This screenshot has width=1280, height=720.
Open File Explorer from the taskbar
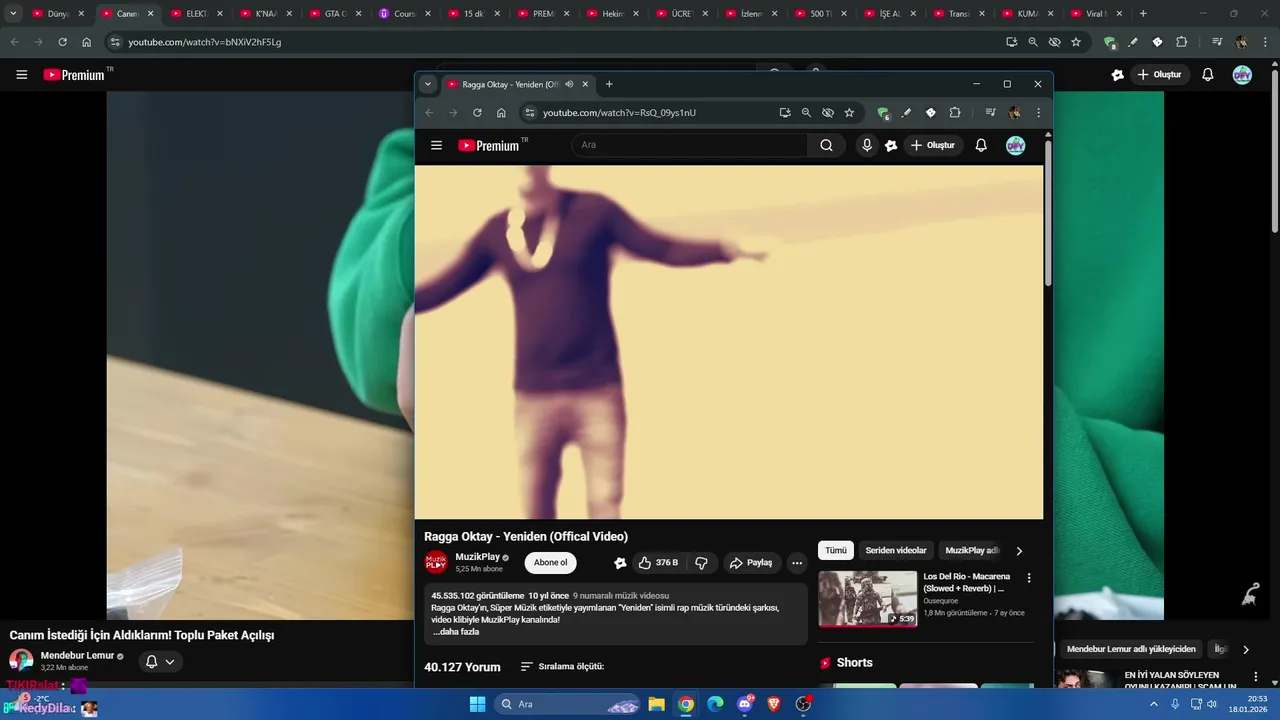[x=656, y=704]
